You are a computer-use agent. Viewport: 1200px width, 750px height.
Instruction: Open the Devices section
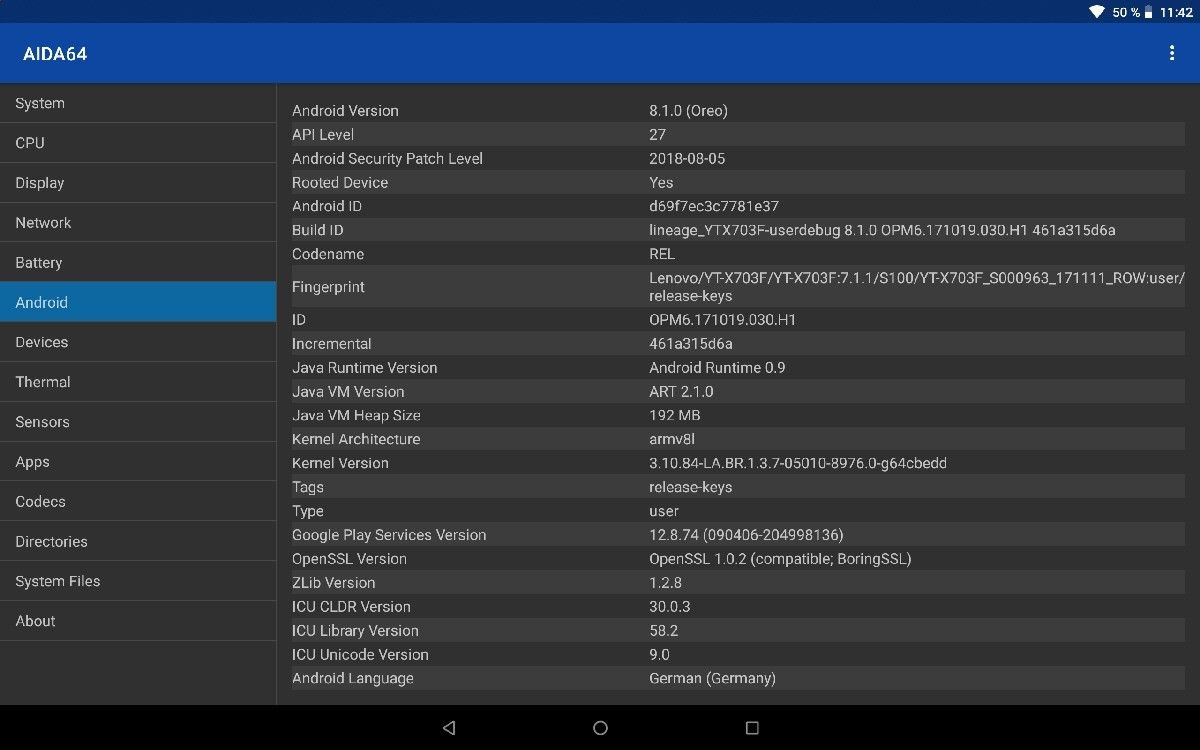(x=138, y=342)
